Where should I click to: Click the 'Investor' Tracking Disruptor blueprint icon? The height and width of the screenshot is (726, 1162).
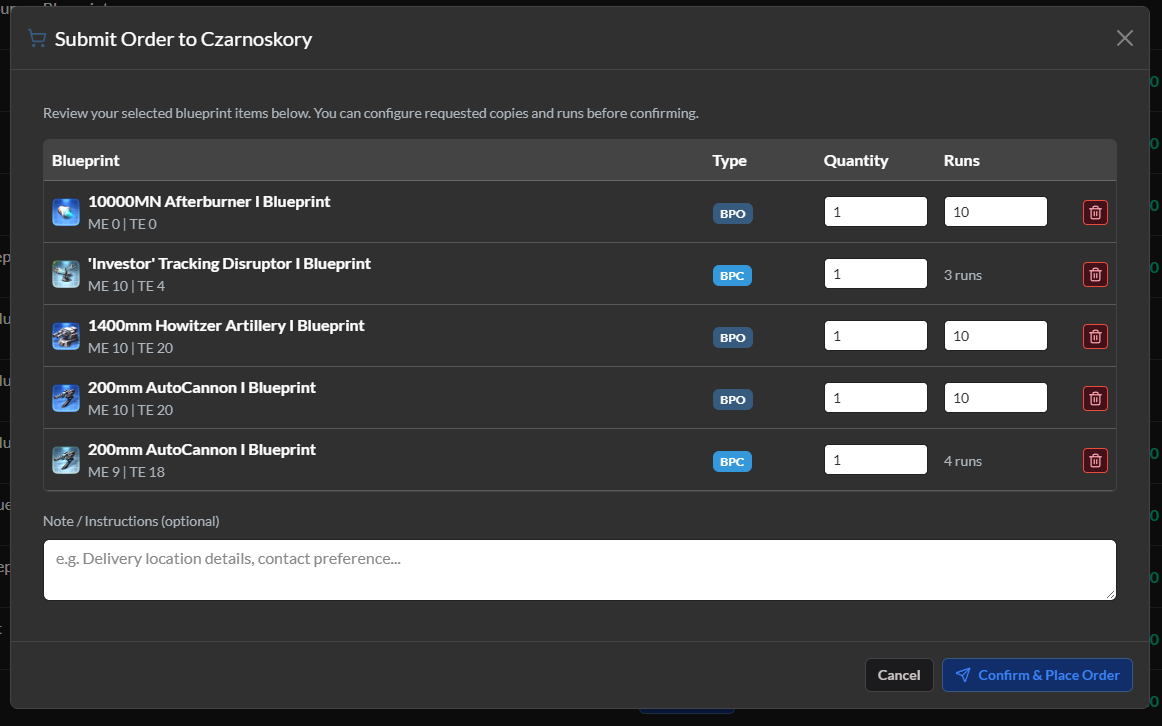coord(66,274)
